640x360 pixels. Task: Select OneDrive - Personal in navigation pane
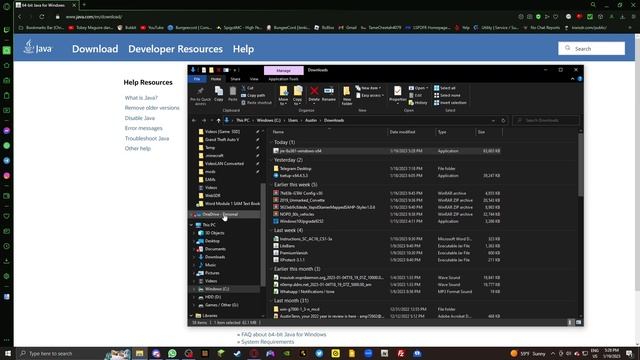click(x=220, y=214)
